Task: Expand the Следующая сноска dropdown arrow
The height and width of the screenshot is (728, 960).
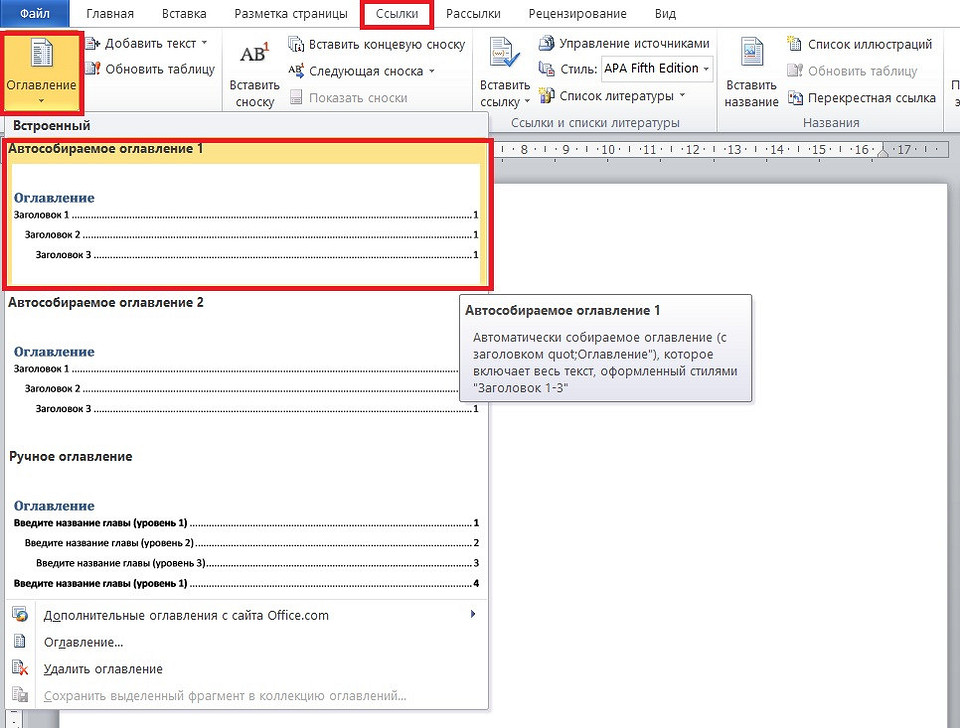Action: point(432,71)
